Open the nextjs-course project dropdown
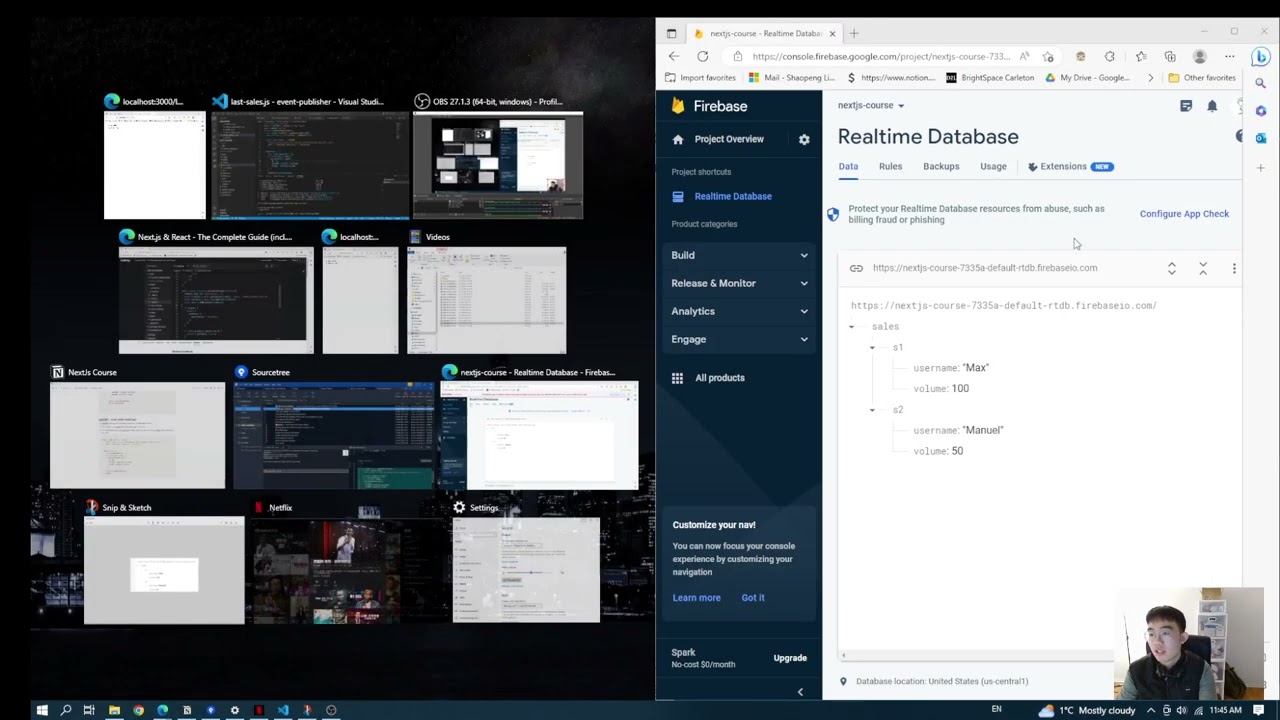This screenshot has width=1280, height=720. 871,106
